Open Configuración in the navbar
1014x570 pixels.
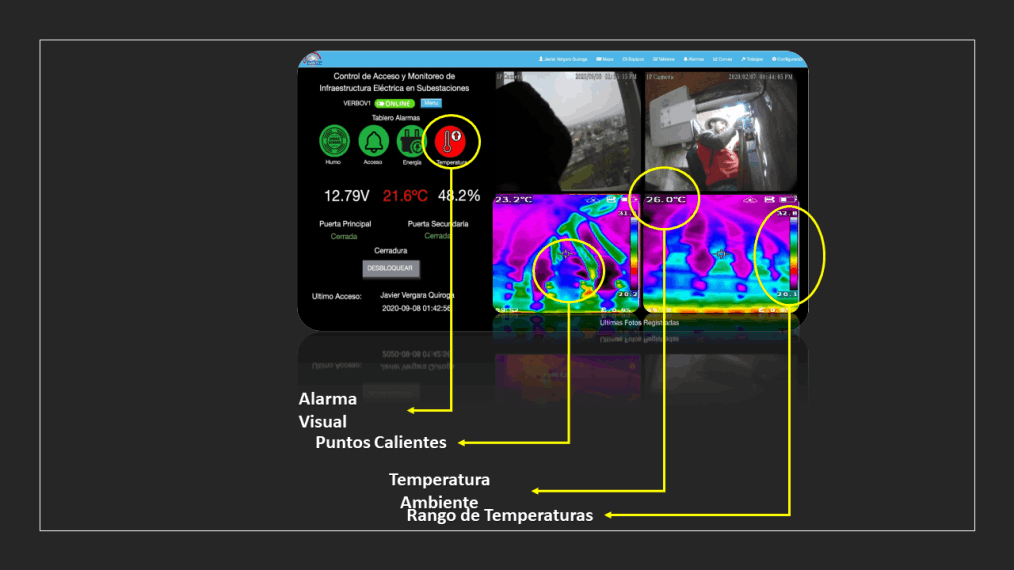coord(787,60)
